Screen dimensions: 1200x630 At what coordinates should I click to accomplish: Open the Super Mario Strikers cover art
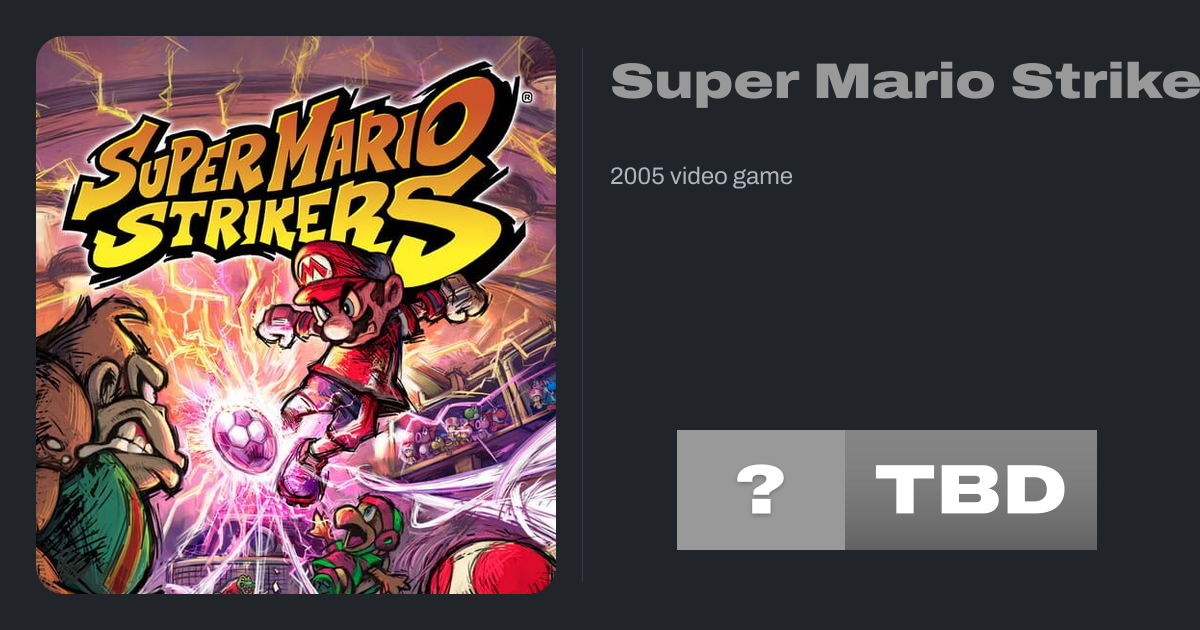296,315
